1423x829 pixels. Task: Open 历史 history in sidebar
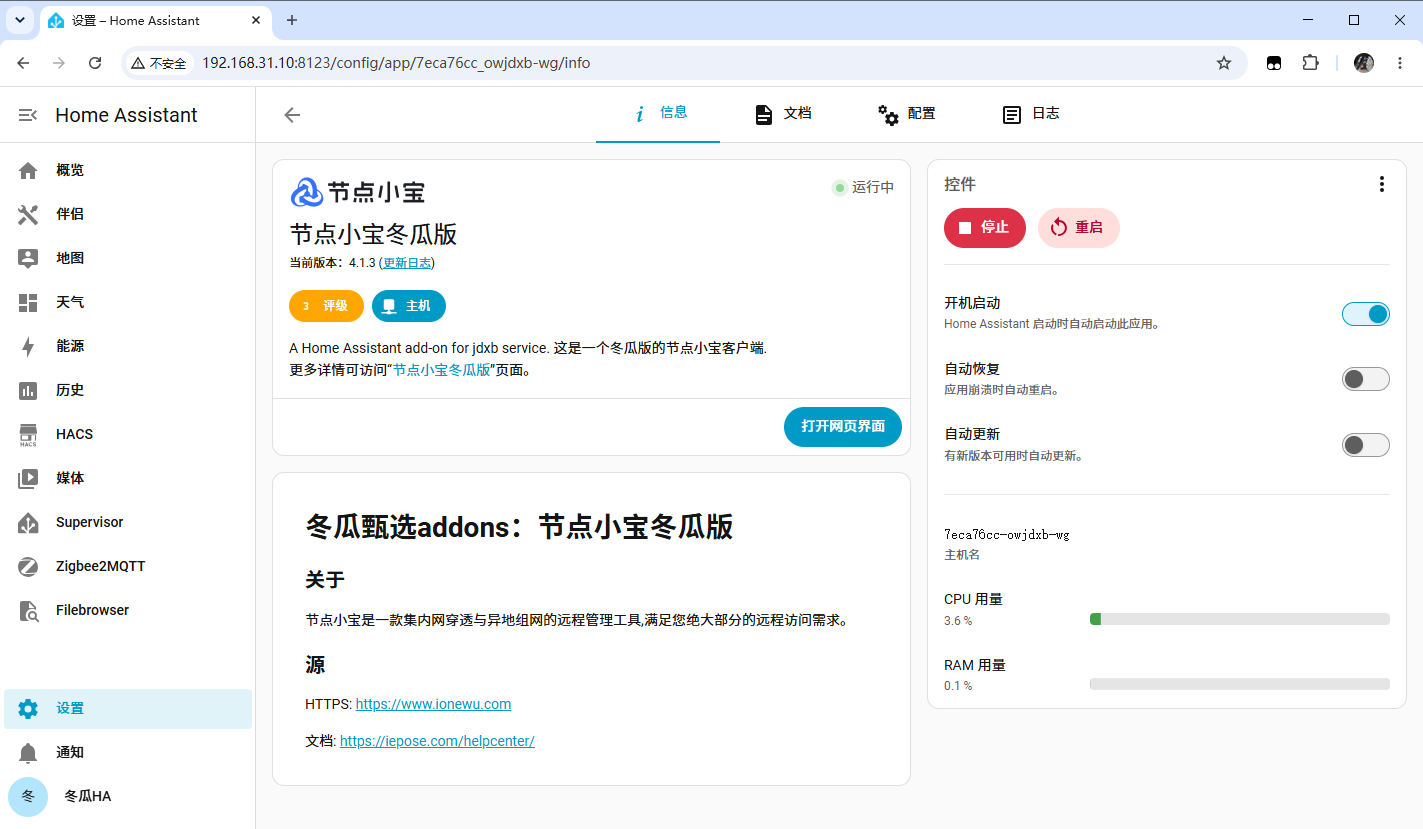128,390
